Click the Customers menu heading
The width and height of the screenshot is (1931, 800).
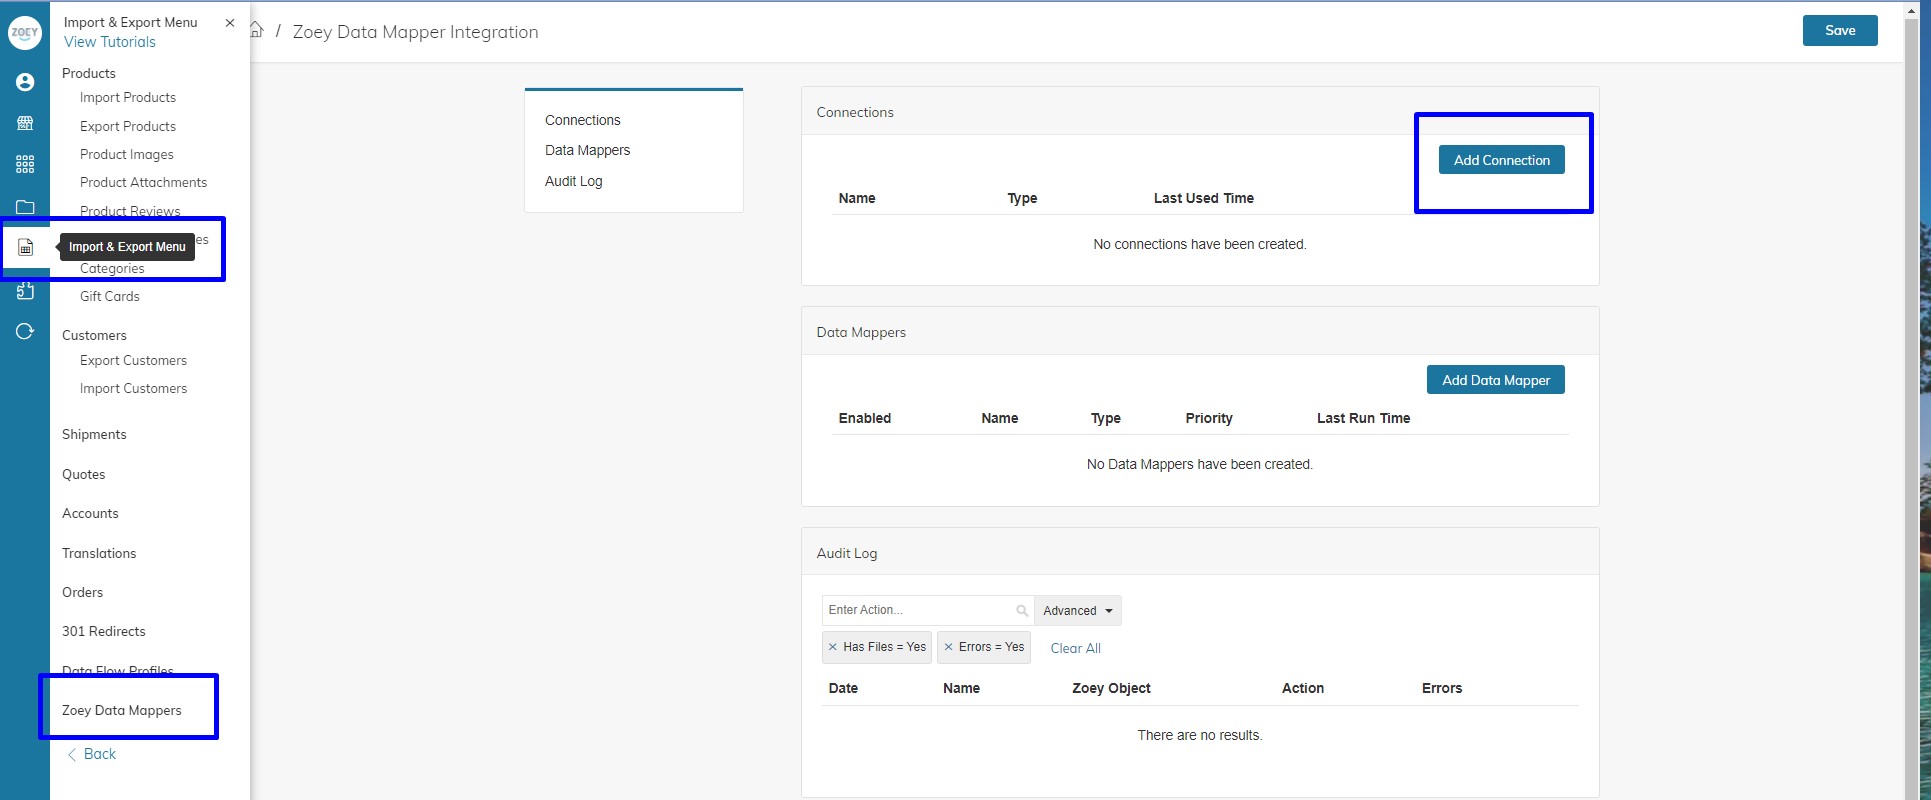[94, 335]
